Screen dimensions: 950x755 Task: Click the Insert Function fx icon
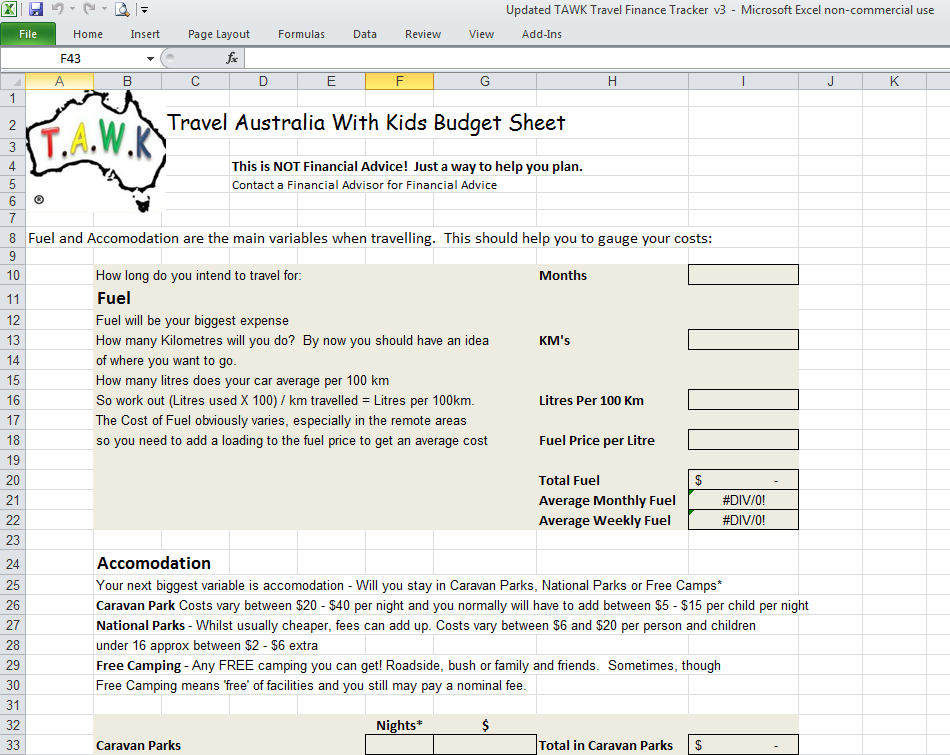point(232,58)
